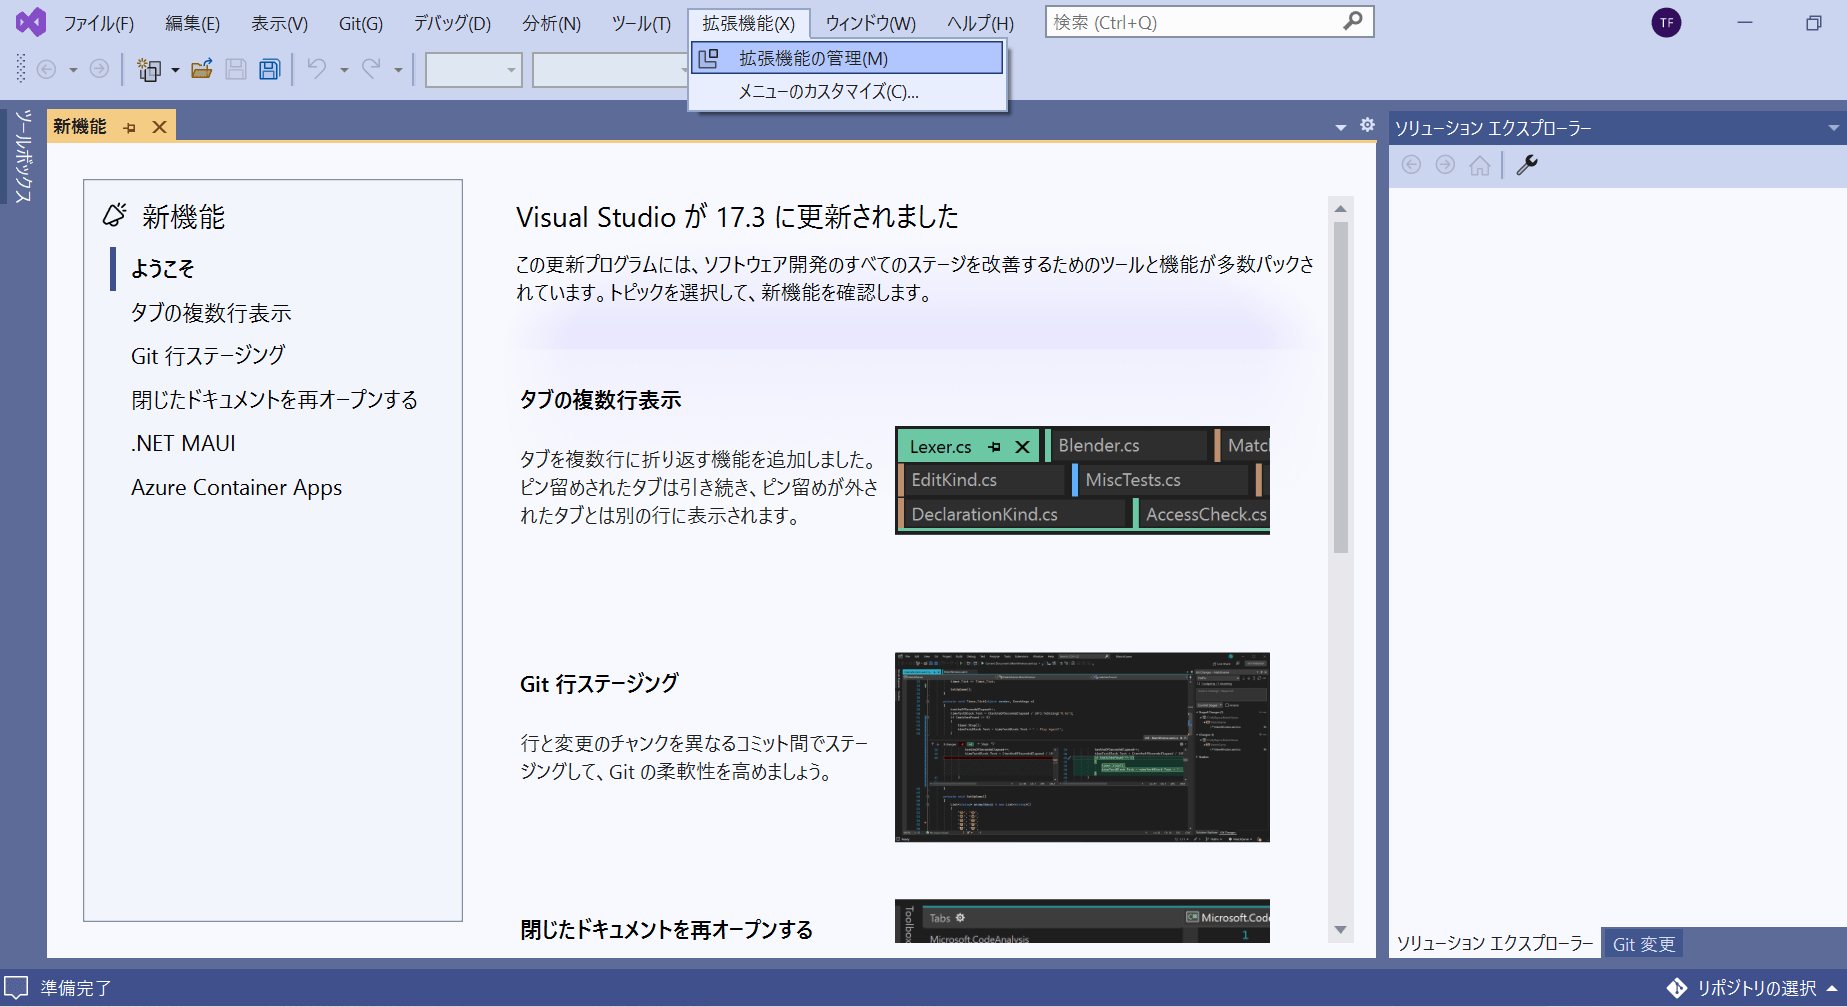Click the content scrollbar down arrow
This screenshot has width=1847, height=1007.
(1341, 930)
